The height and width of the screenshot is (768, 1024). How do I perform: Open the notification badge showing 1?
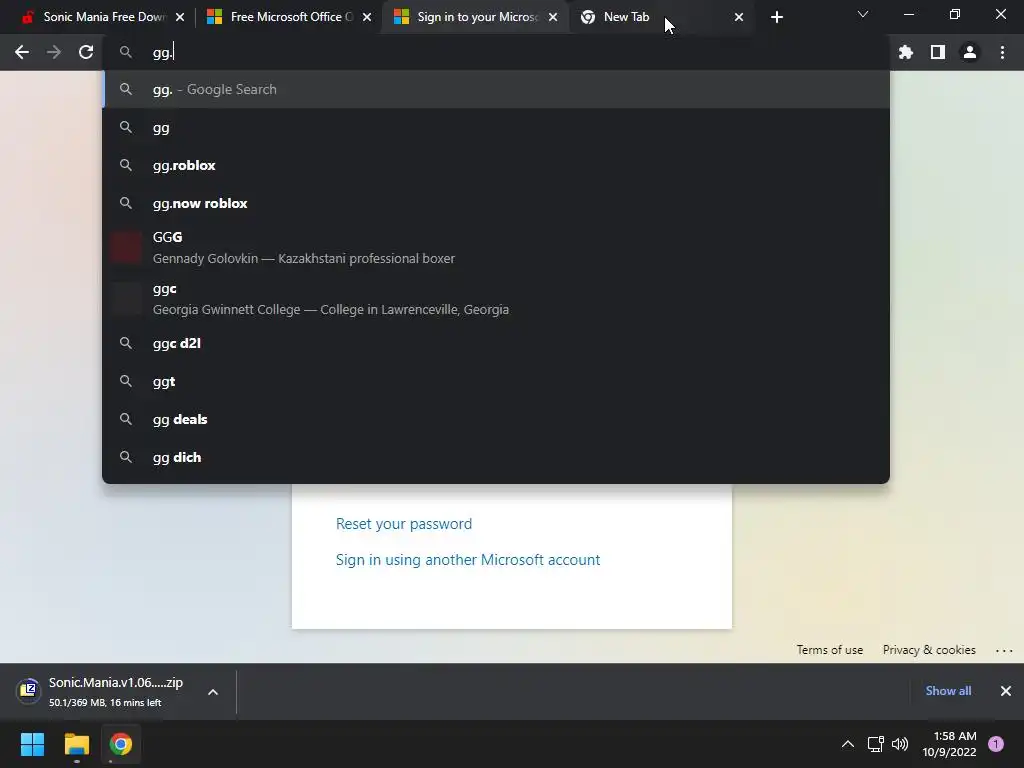(996, 744)
